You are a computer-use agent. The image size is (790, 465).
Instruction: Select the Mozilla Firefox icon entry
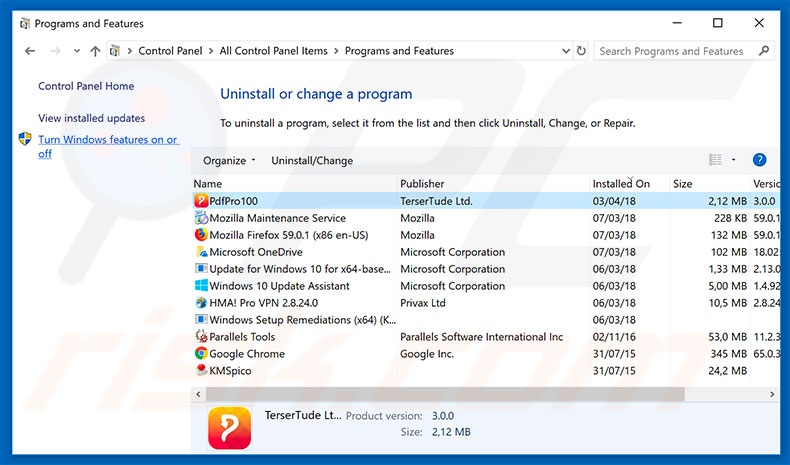point(201,235)
